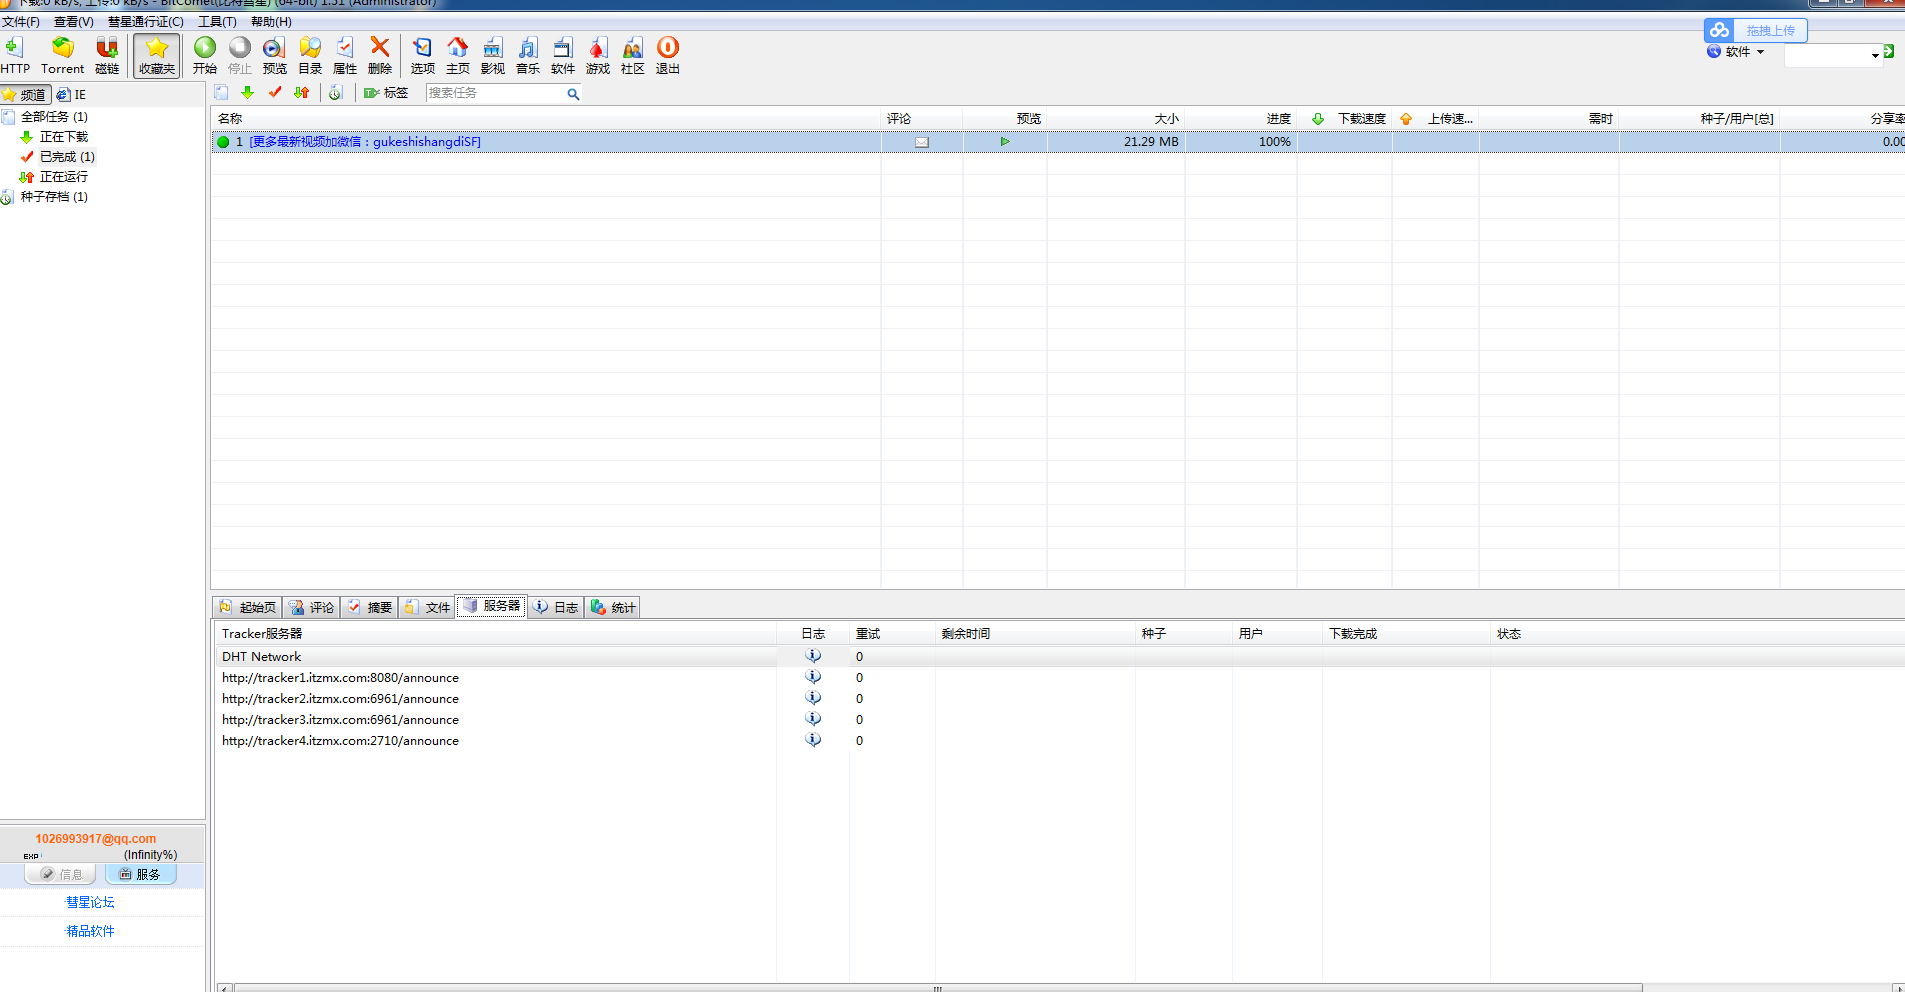Sort by 下载速度 column header
The image size is (1905, 992).
tap(1345, 119)
